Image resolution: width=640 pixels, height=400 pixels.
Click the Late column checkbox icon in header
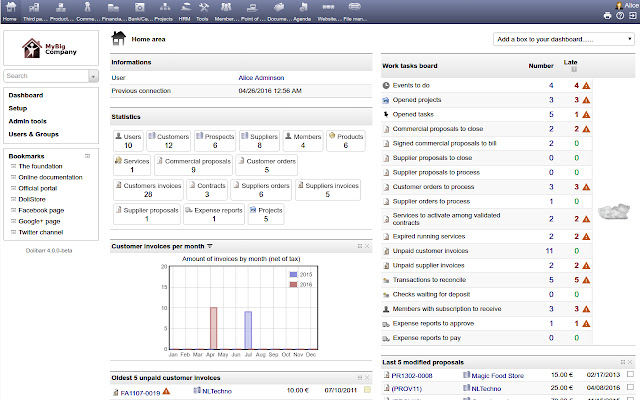pyautogui.click(x=572, y=70)
